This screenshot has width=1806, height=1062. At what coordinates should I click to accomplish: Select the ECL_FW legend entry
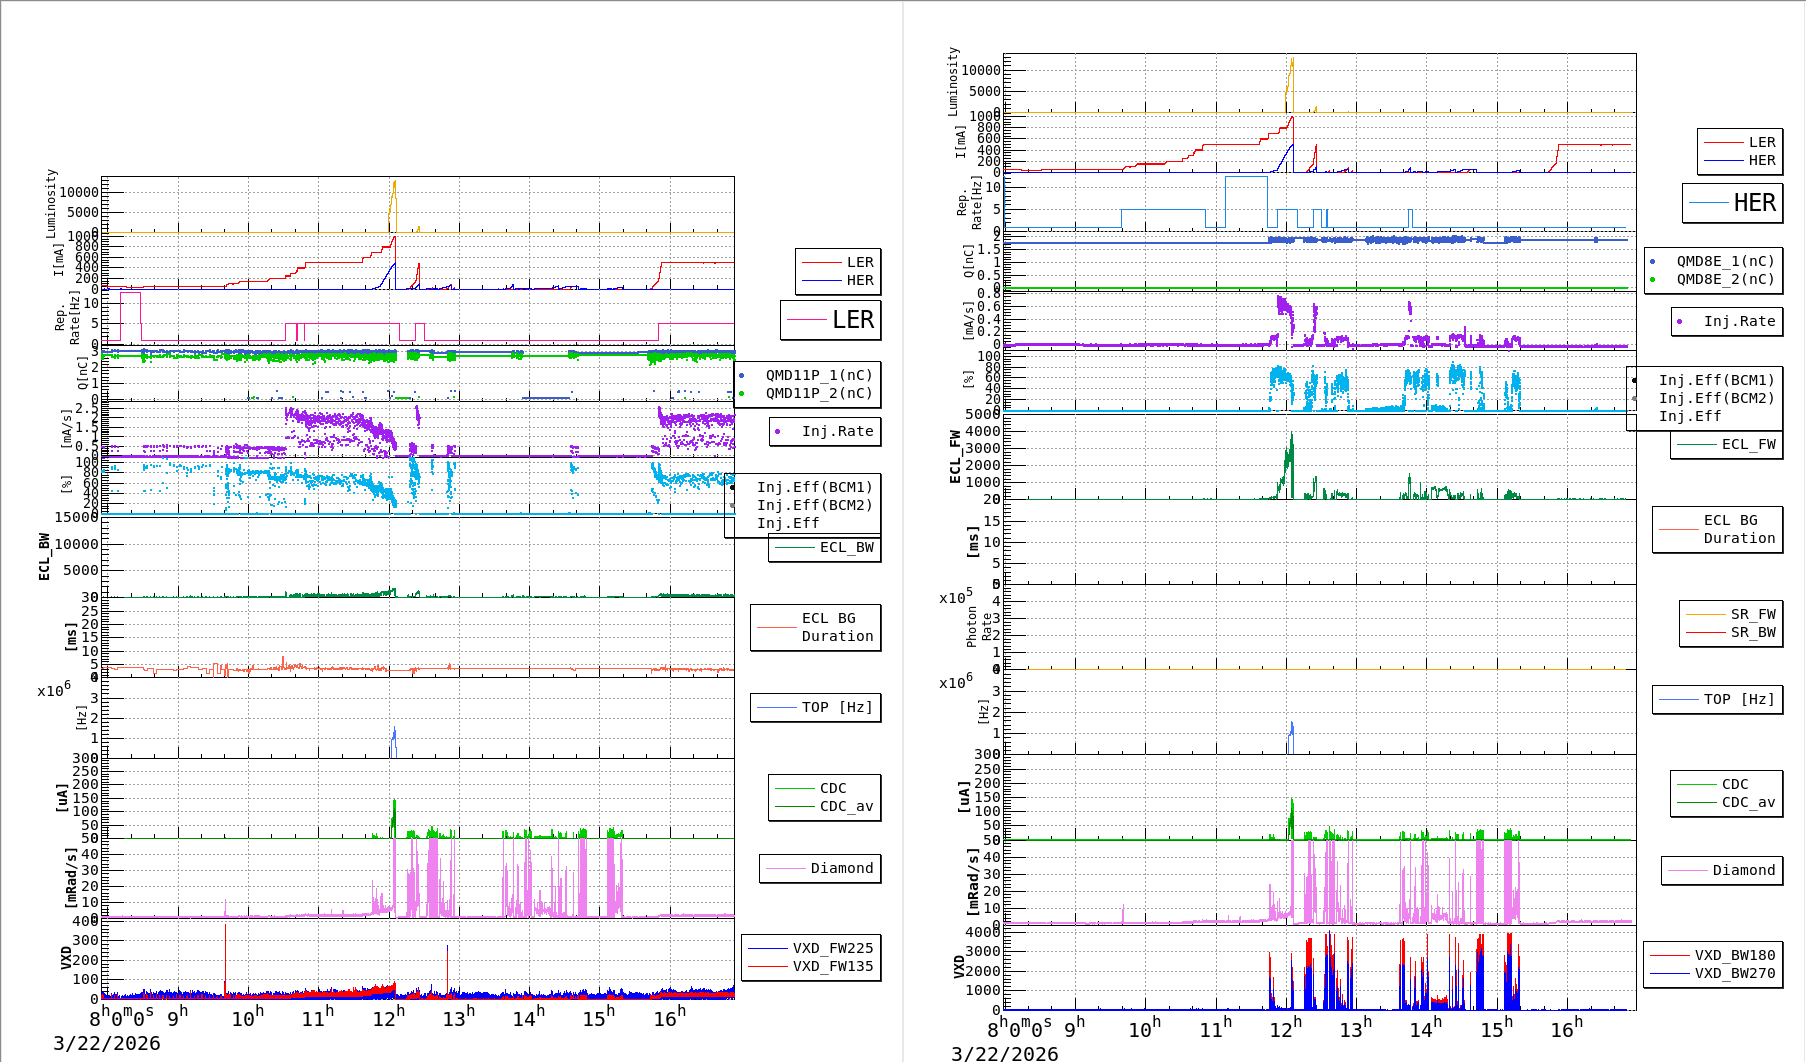tap(1727, 444)
